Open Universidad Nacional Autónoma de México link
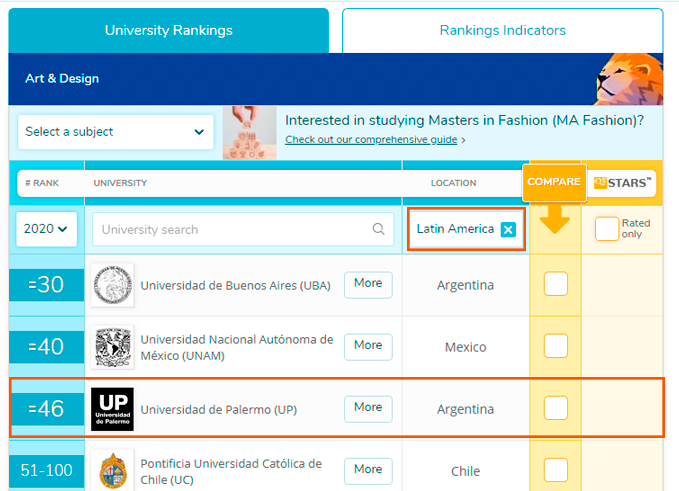Viewport: 679px width, 491px height. pyautogui.click(x=236, y=347)
